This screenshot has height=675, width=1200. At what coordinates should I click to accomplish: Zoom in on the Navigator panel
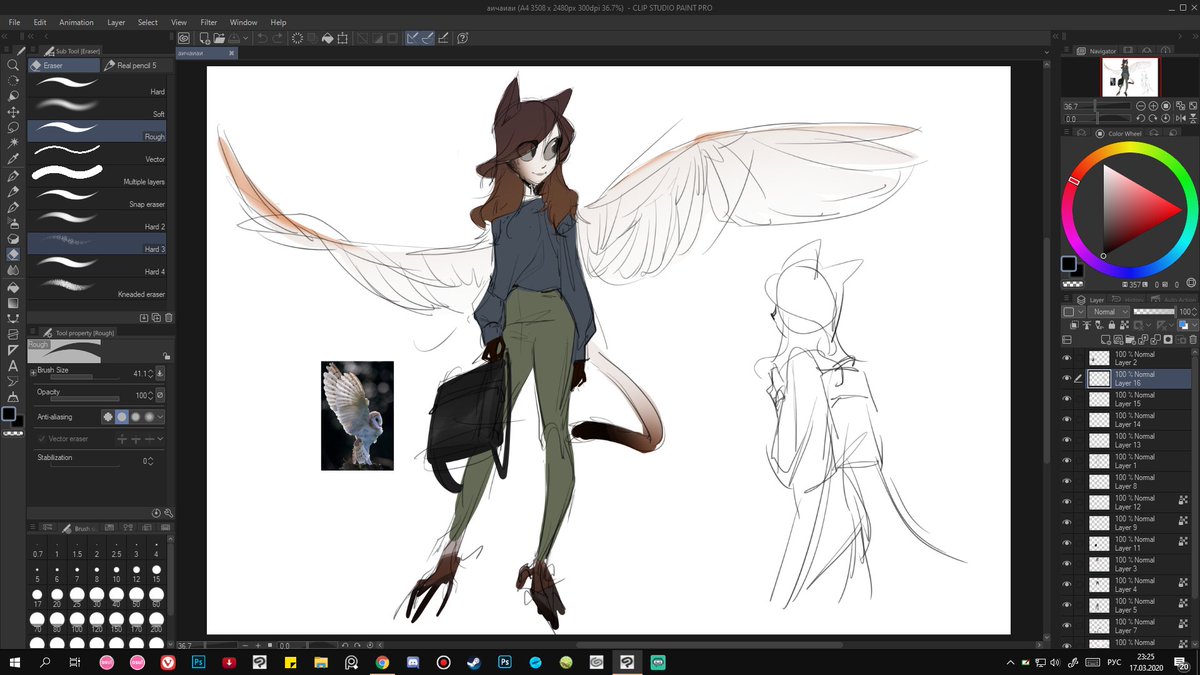tap(1153, 106)
